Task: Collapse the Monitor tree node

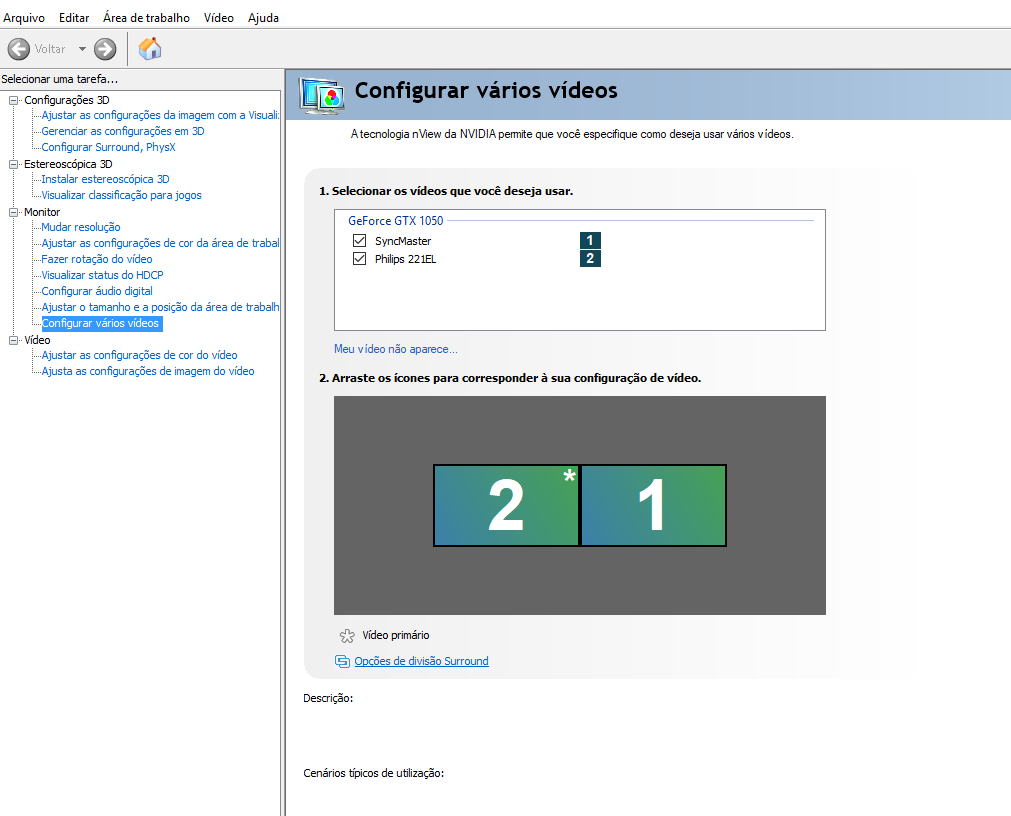Action: click(14, 212)
